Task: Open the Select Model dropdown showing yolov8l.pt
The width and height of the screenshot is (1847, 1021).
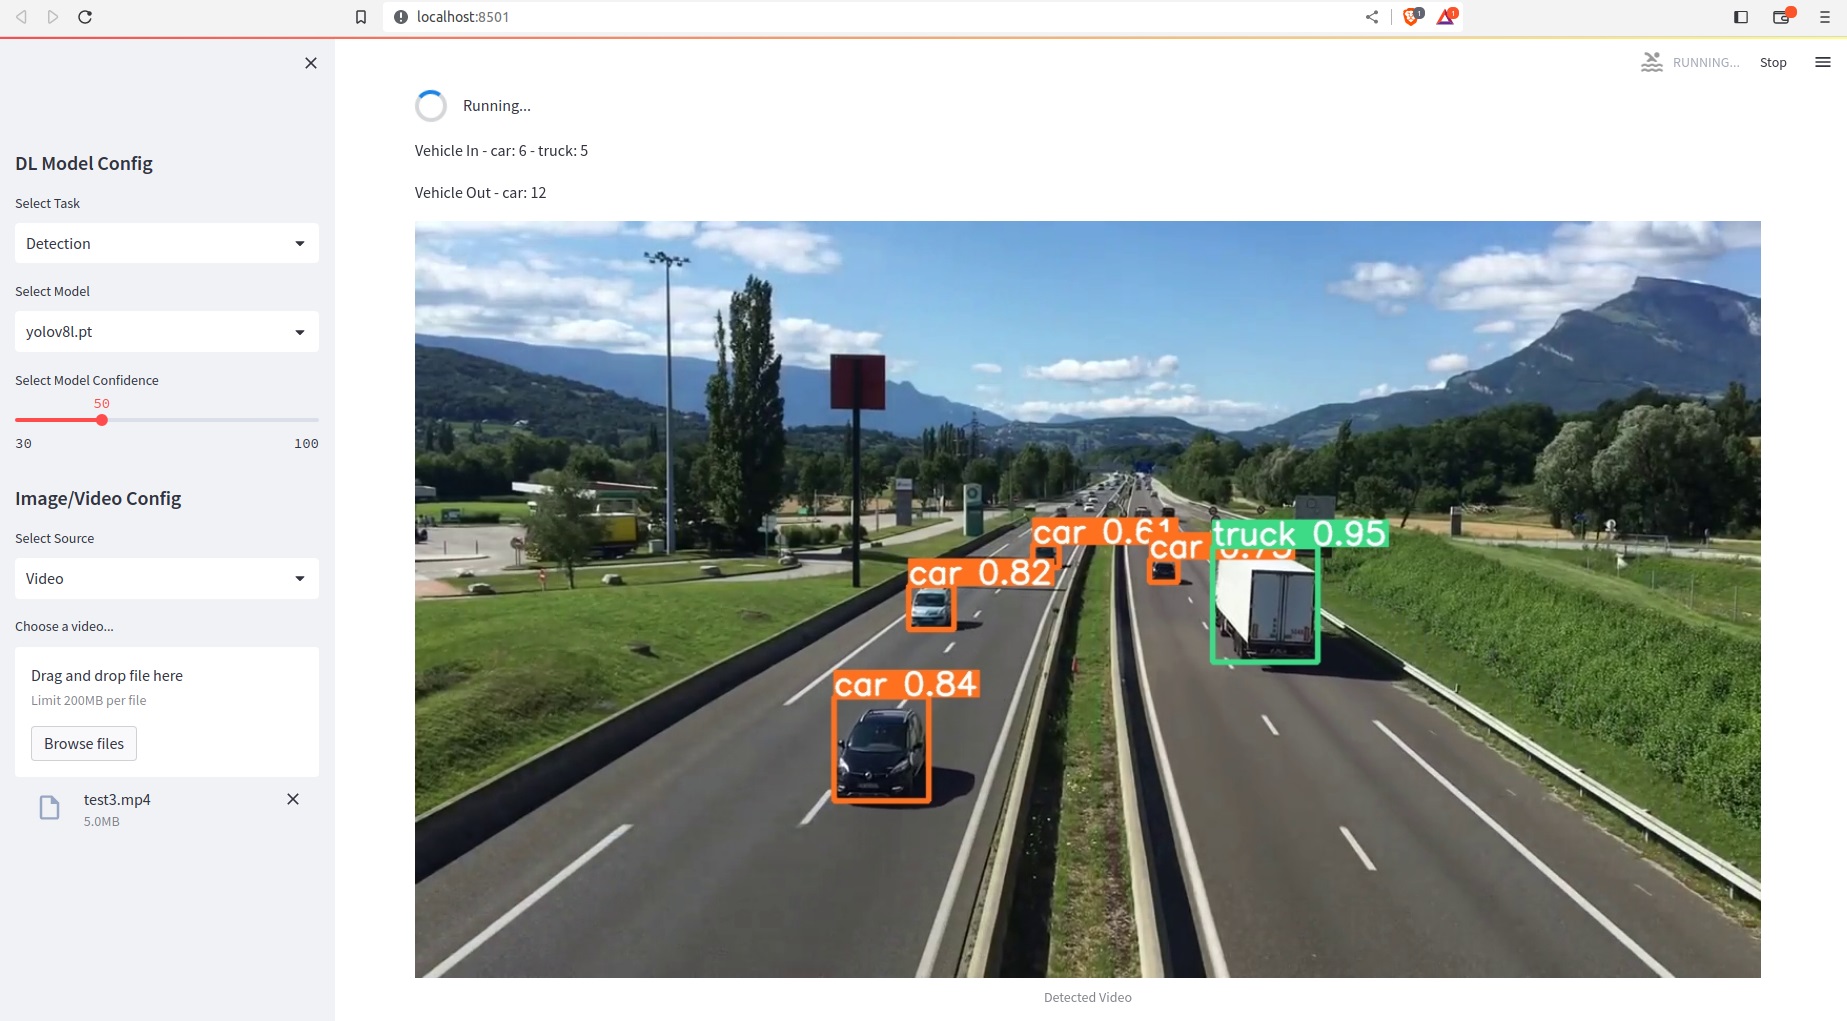Action: (x=166, y=331)
